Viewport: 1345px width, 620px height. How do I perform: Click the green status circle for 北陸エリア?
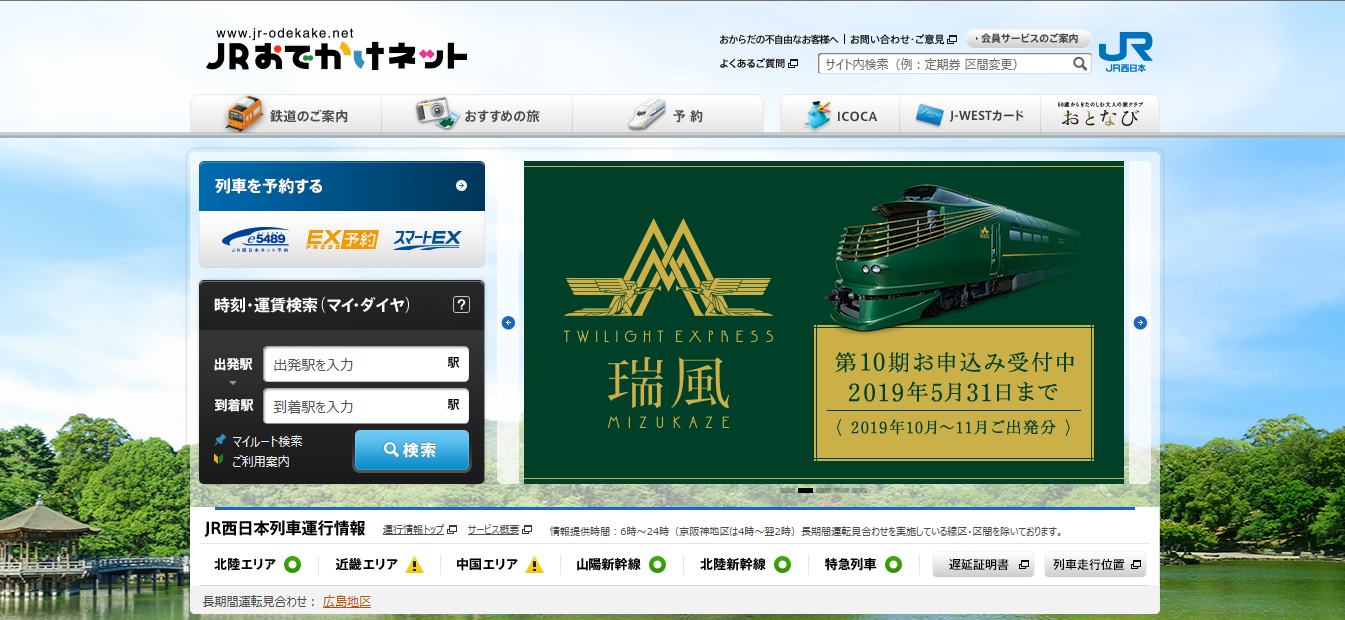pyautogui.click(x=292, y=565)
